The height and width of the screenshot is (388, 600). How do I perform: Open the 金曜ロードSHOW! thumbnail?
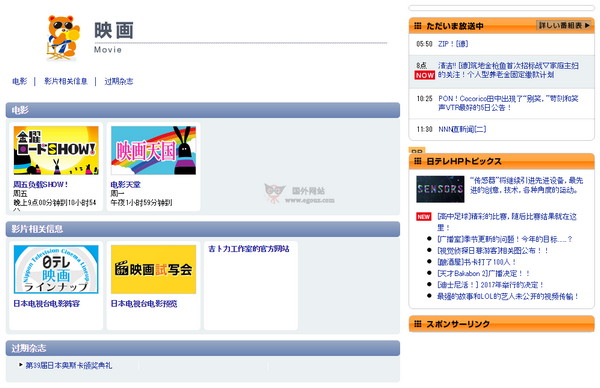pos(56,150)
